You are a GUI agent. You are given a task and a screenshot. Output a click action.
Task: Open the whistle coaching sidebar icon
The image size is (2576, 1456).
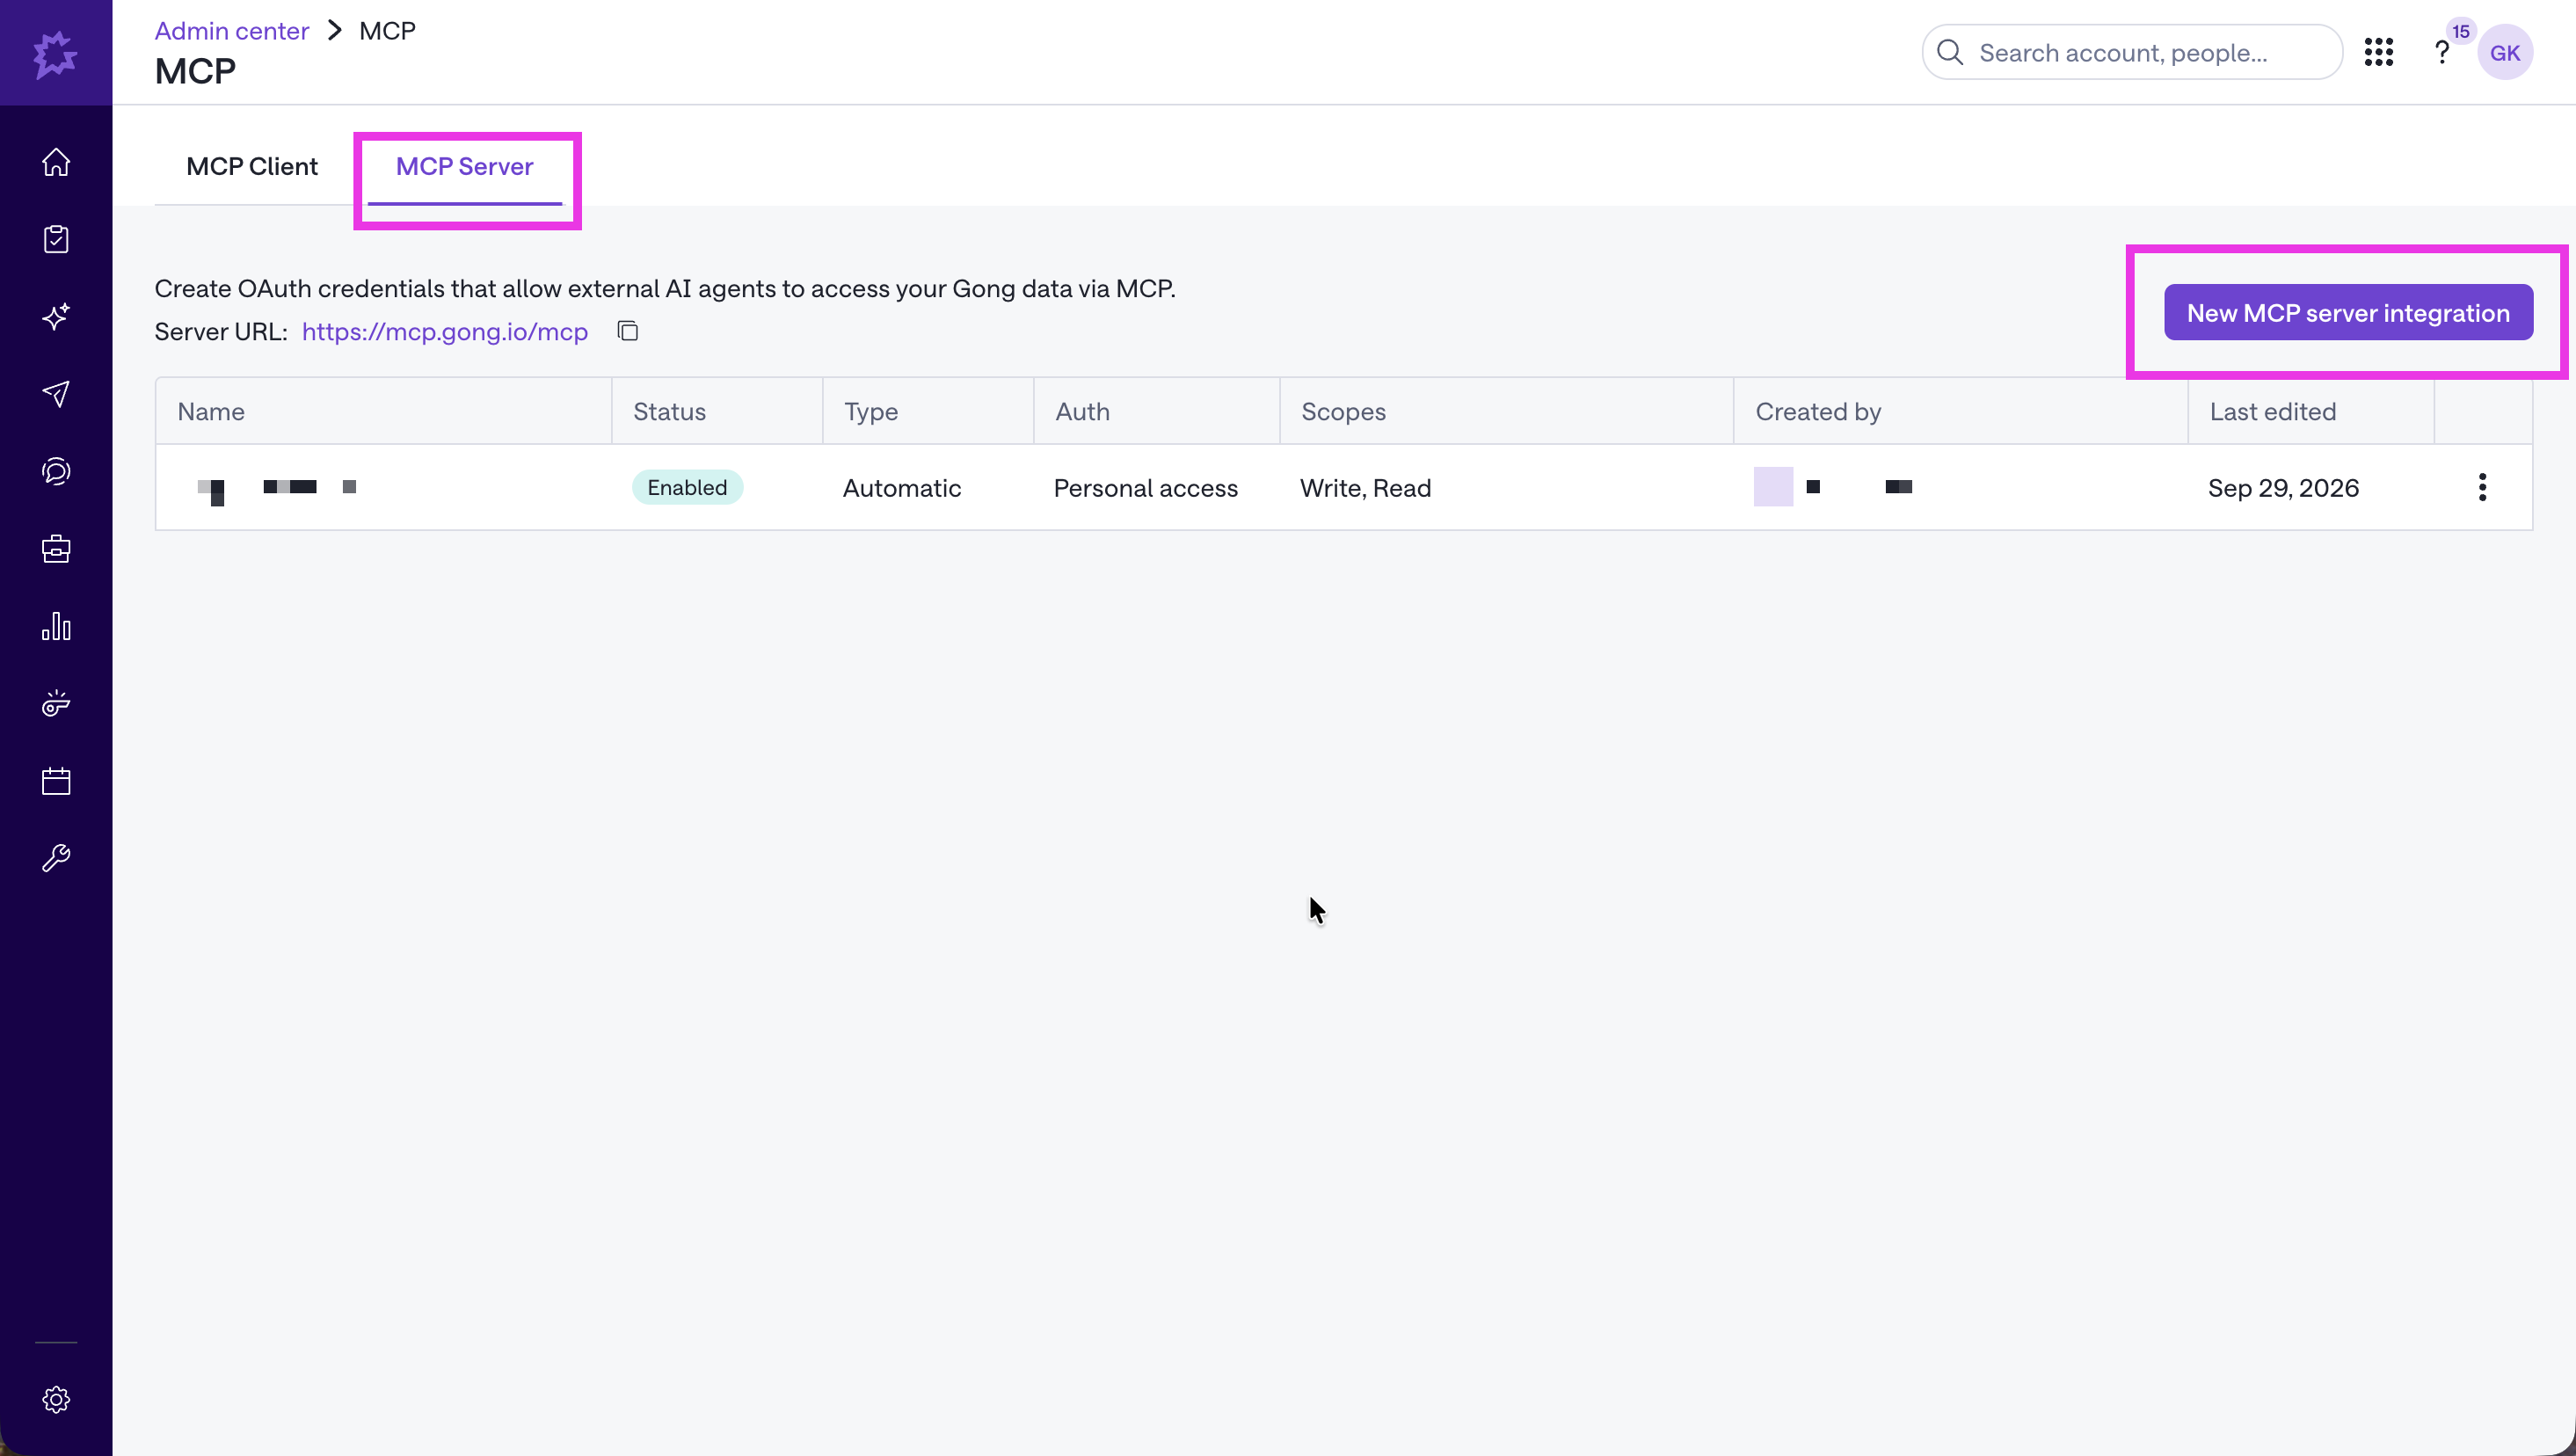(56, 703)
